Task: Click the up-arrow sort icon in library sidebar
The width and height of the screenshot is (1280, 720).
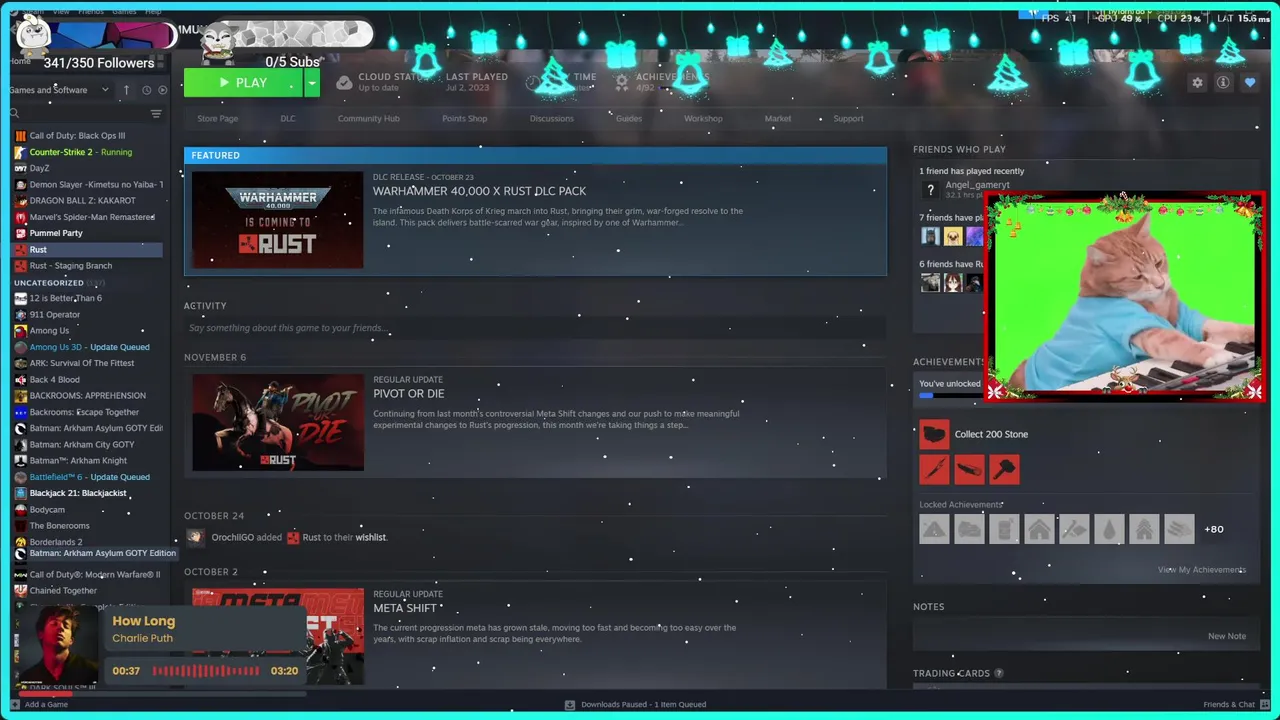Action: (x=126, y=90)
